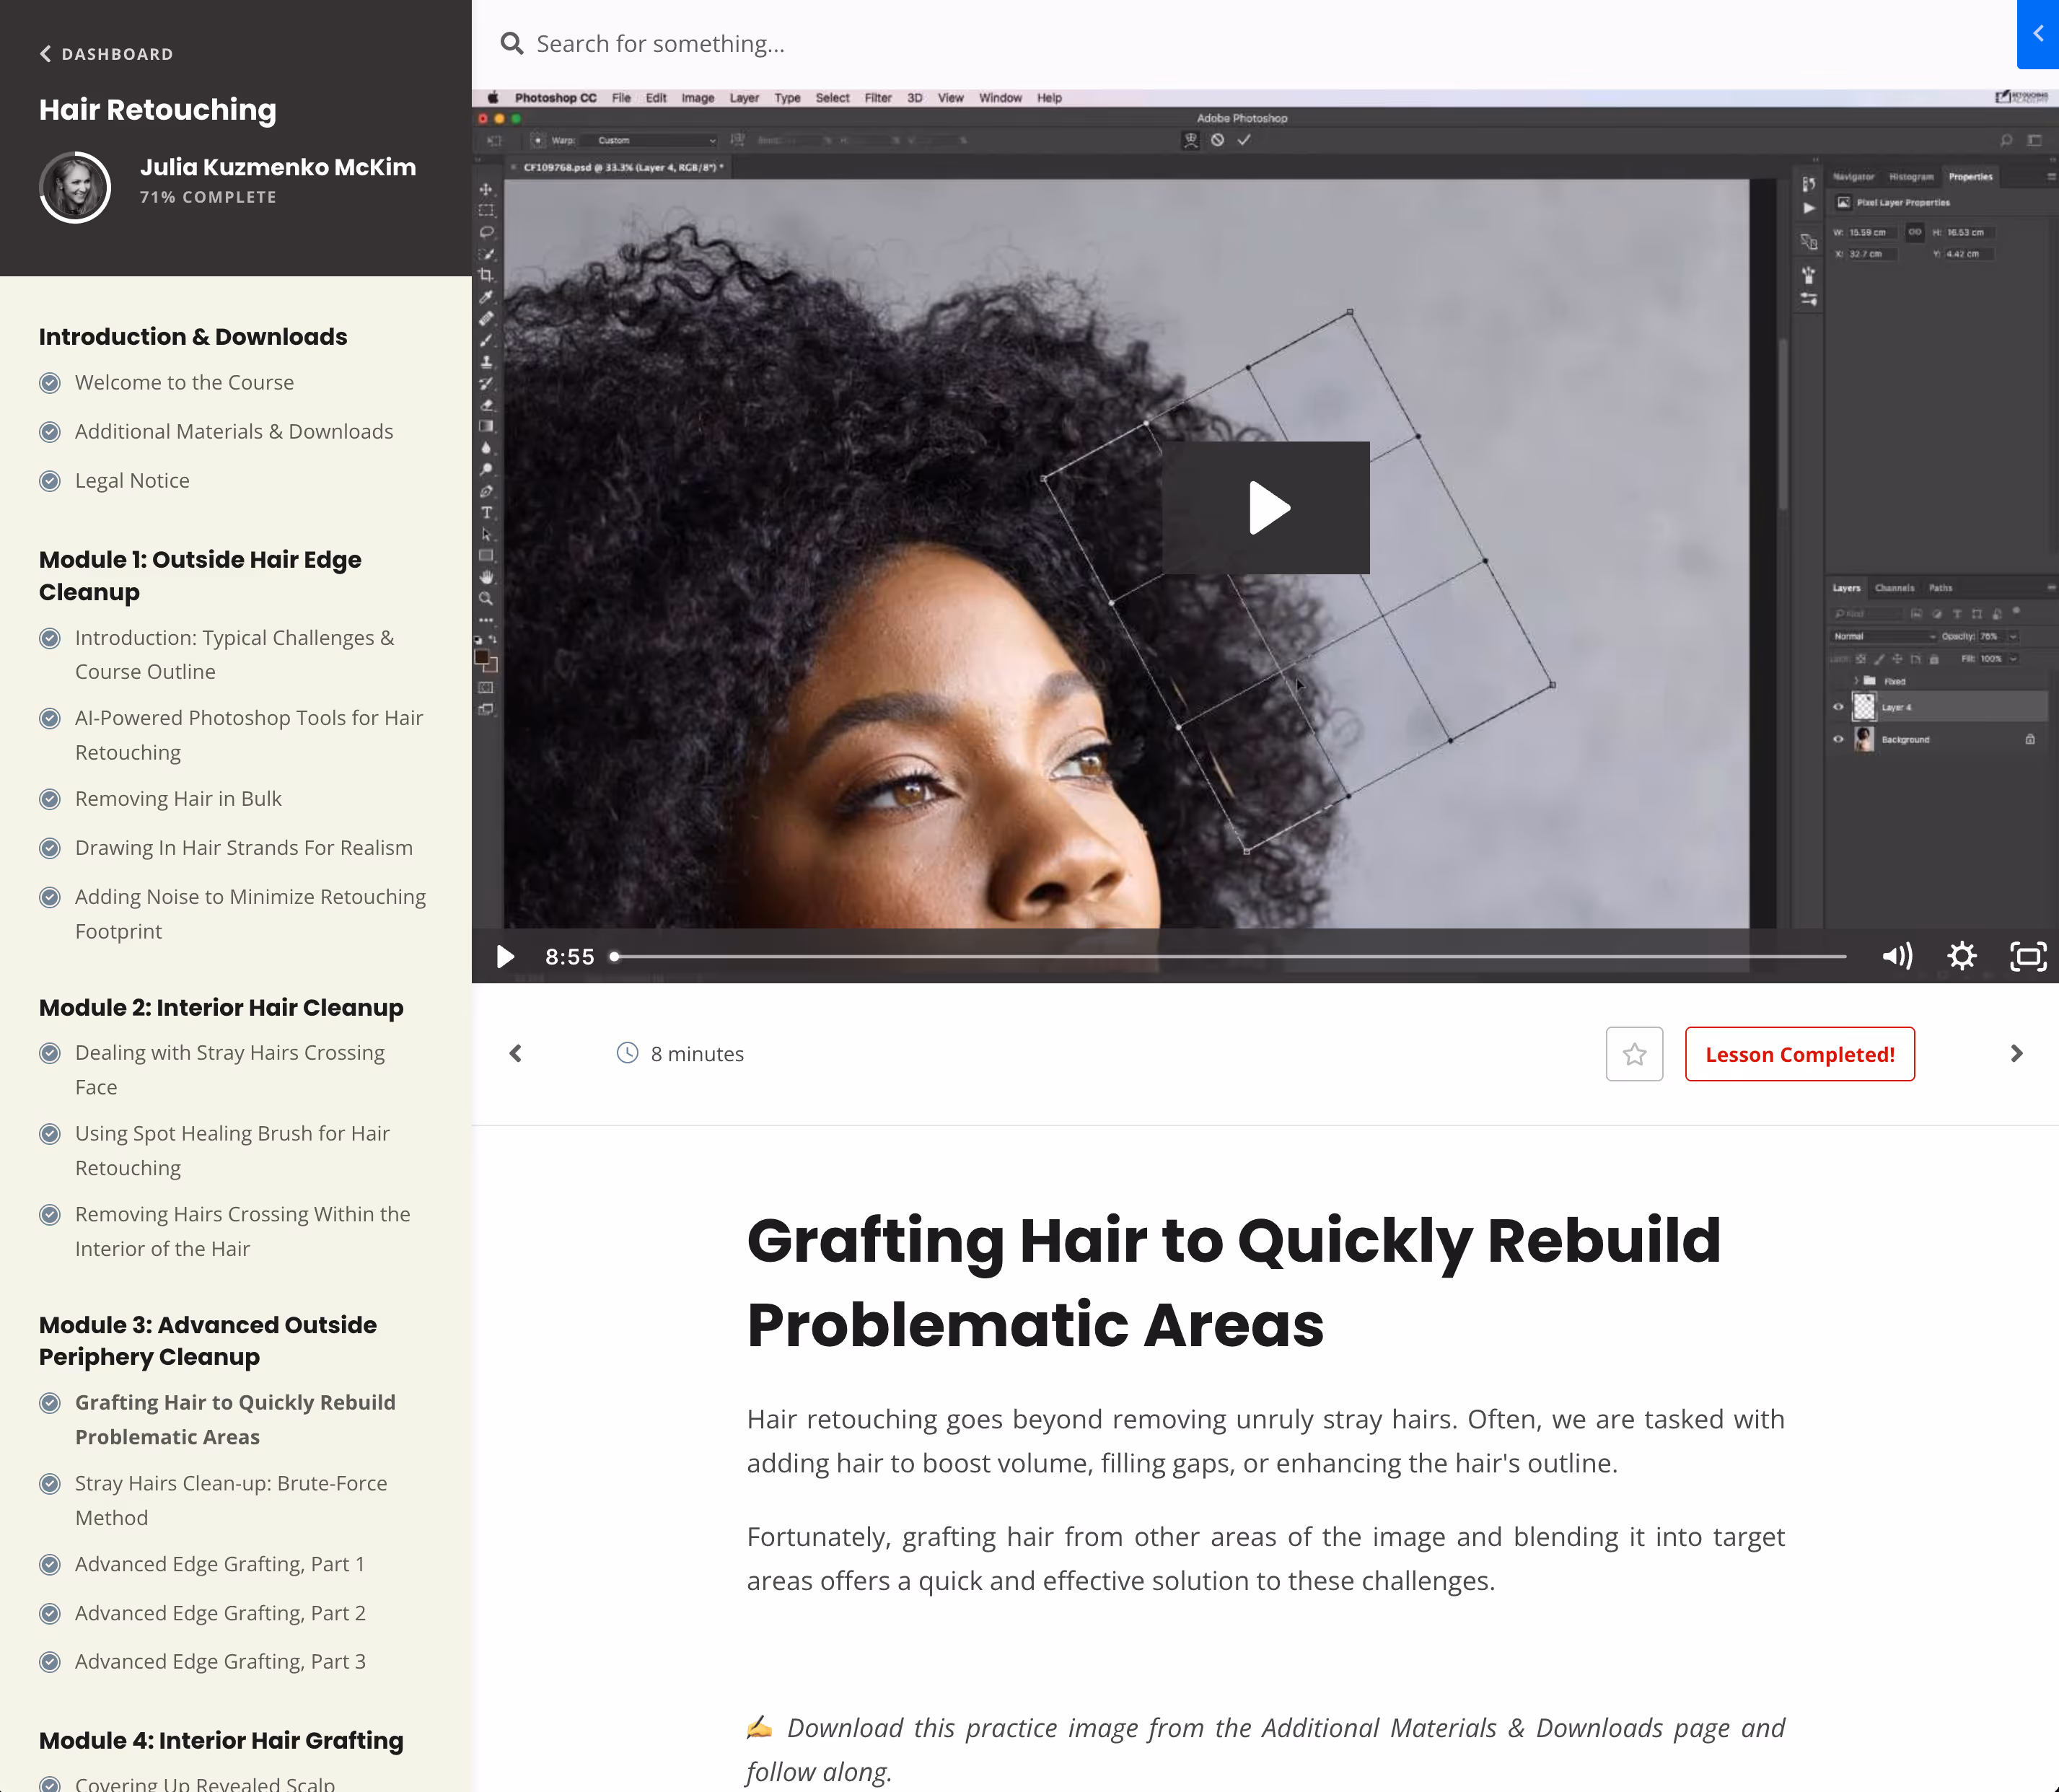Click the large play button overlay
Viewport: 2059px width, 1792px height.
point(1266,508)
